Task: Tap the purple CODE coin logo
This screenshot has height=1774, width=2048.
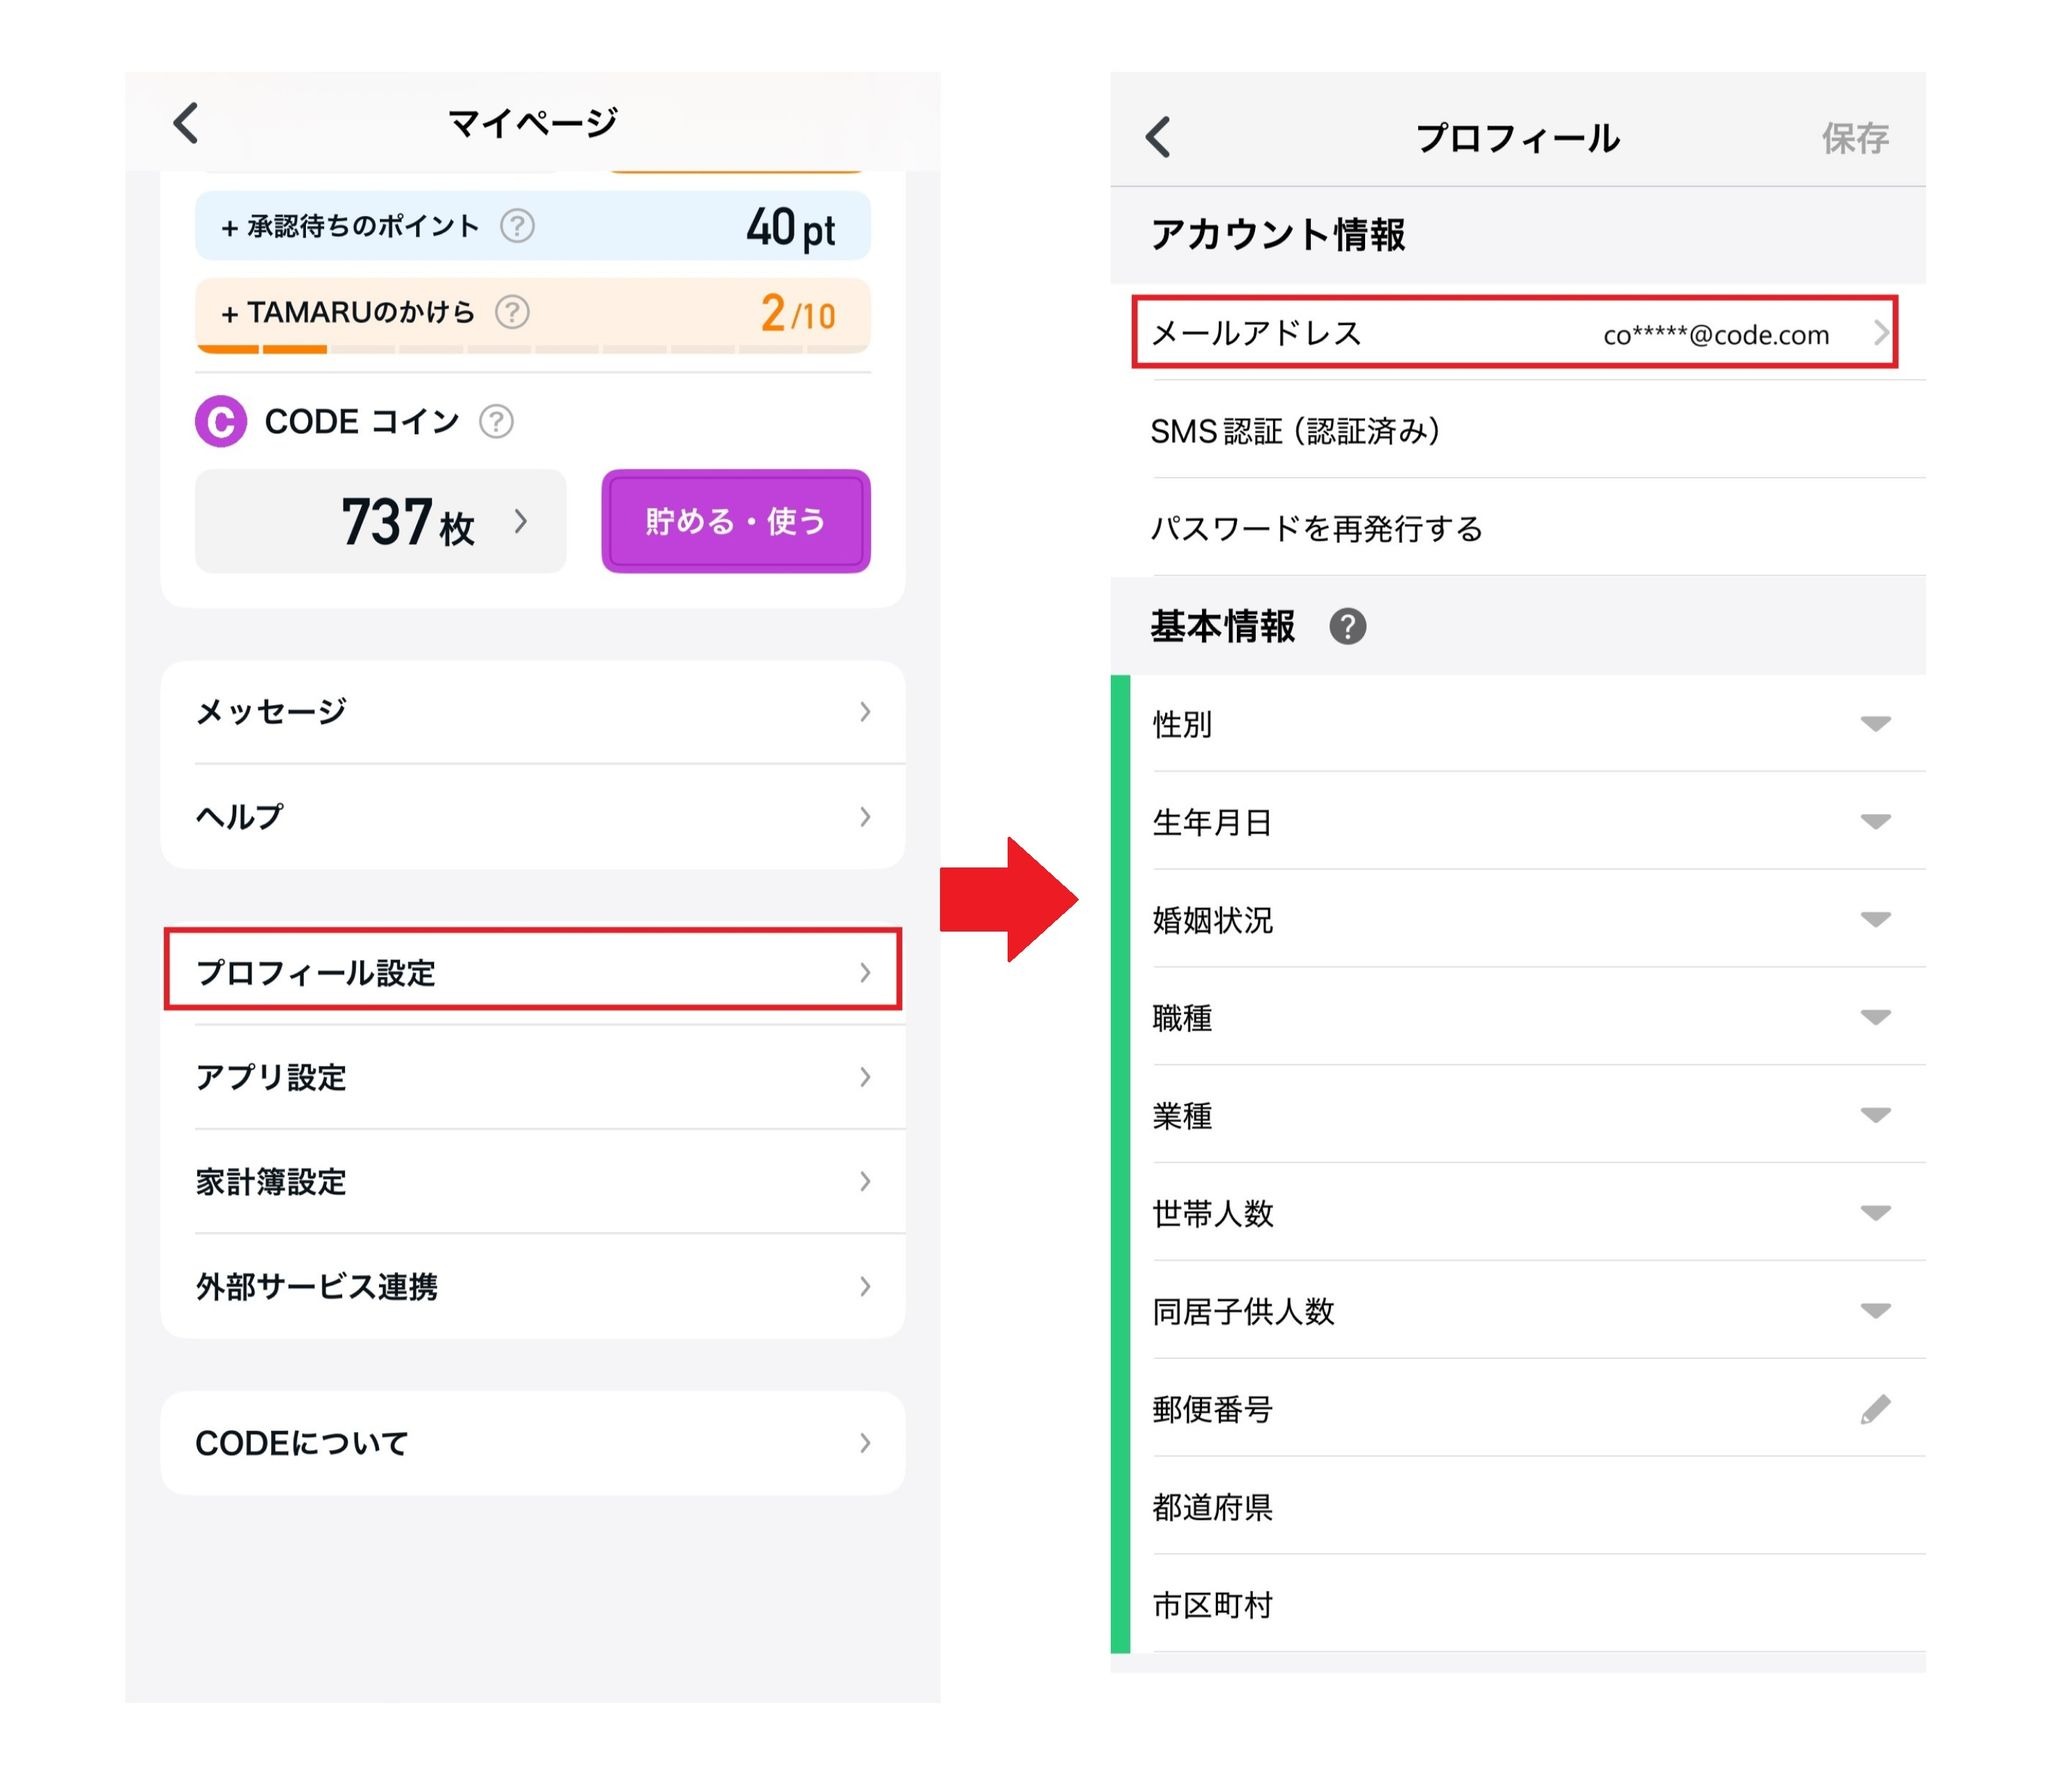Action: tap(221, 421)
